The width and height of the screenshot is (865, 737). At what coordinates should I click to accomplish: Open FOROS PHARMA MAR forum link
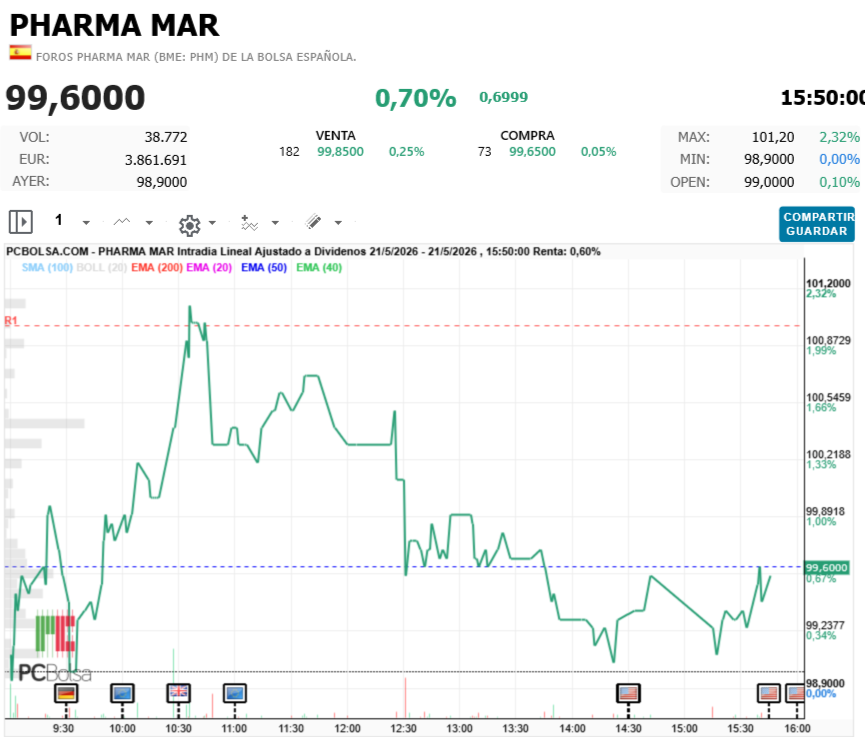196,57
